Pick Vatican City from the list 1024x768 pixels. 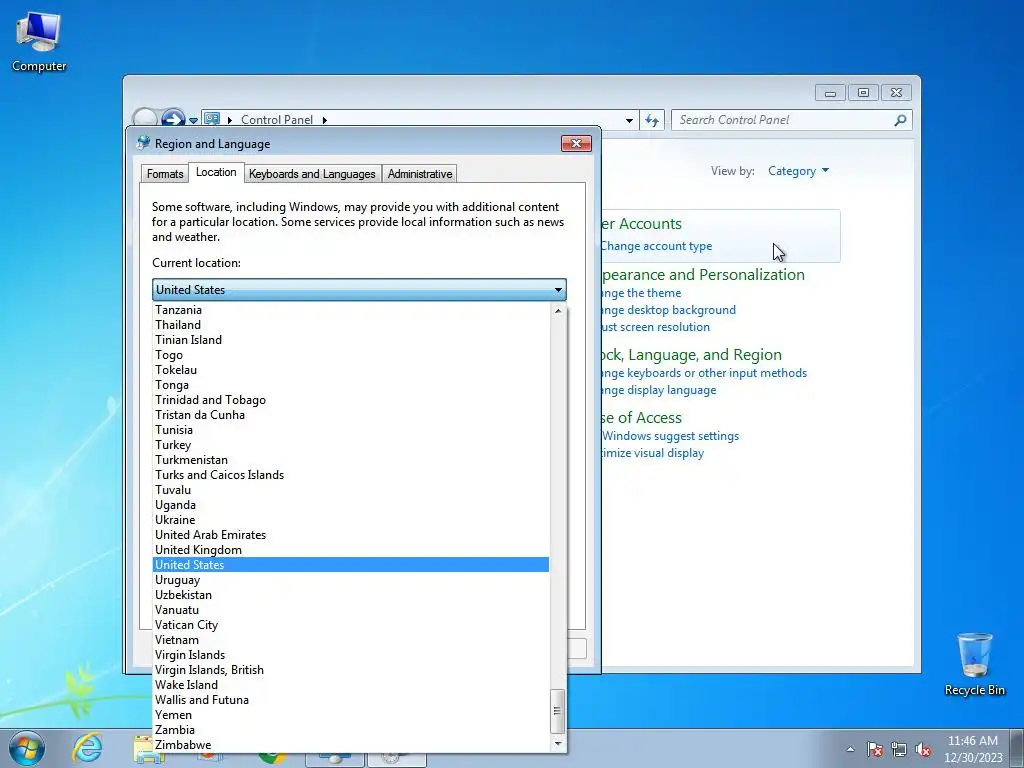coord(351,625)
